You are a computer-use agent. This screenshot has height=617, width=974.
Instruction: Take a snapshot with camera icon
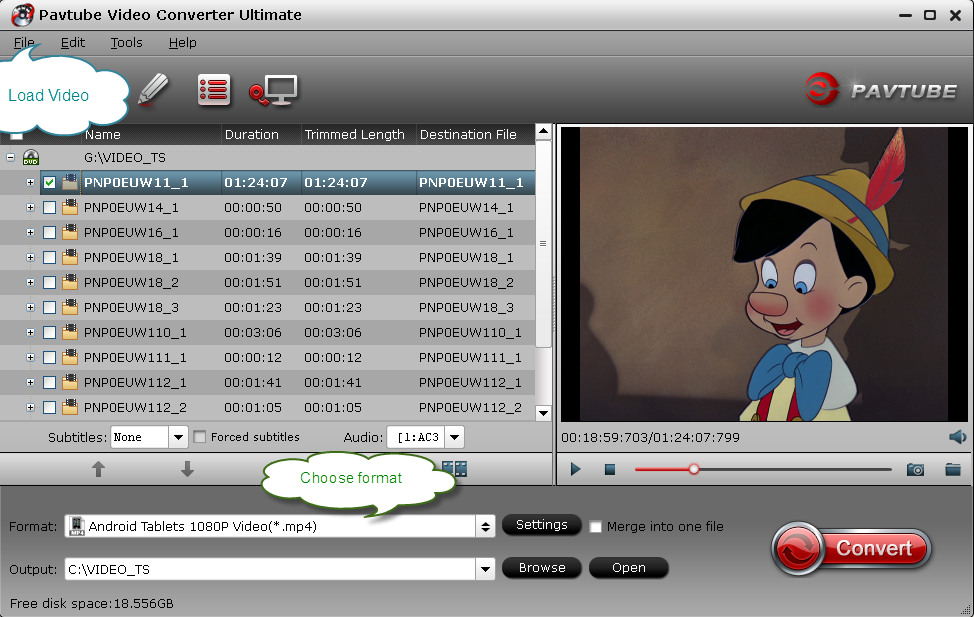click(x=915, y=470)
